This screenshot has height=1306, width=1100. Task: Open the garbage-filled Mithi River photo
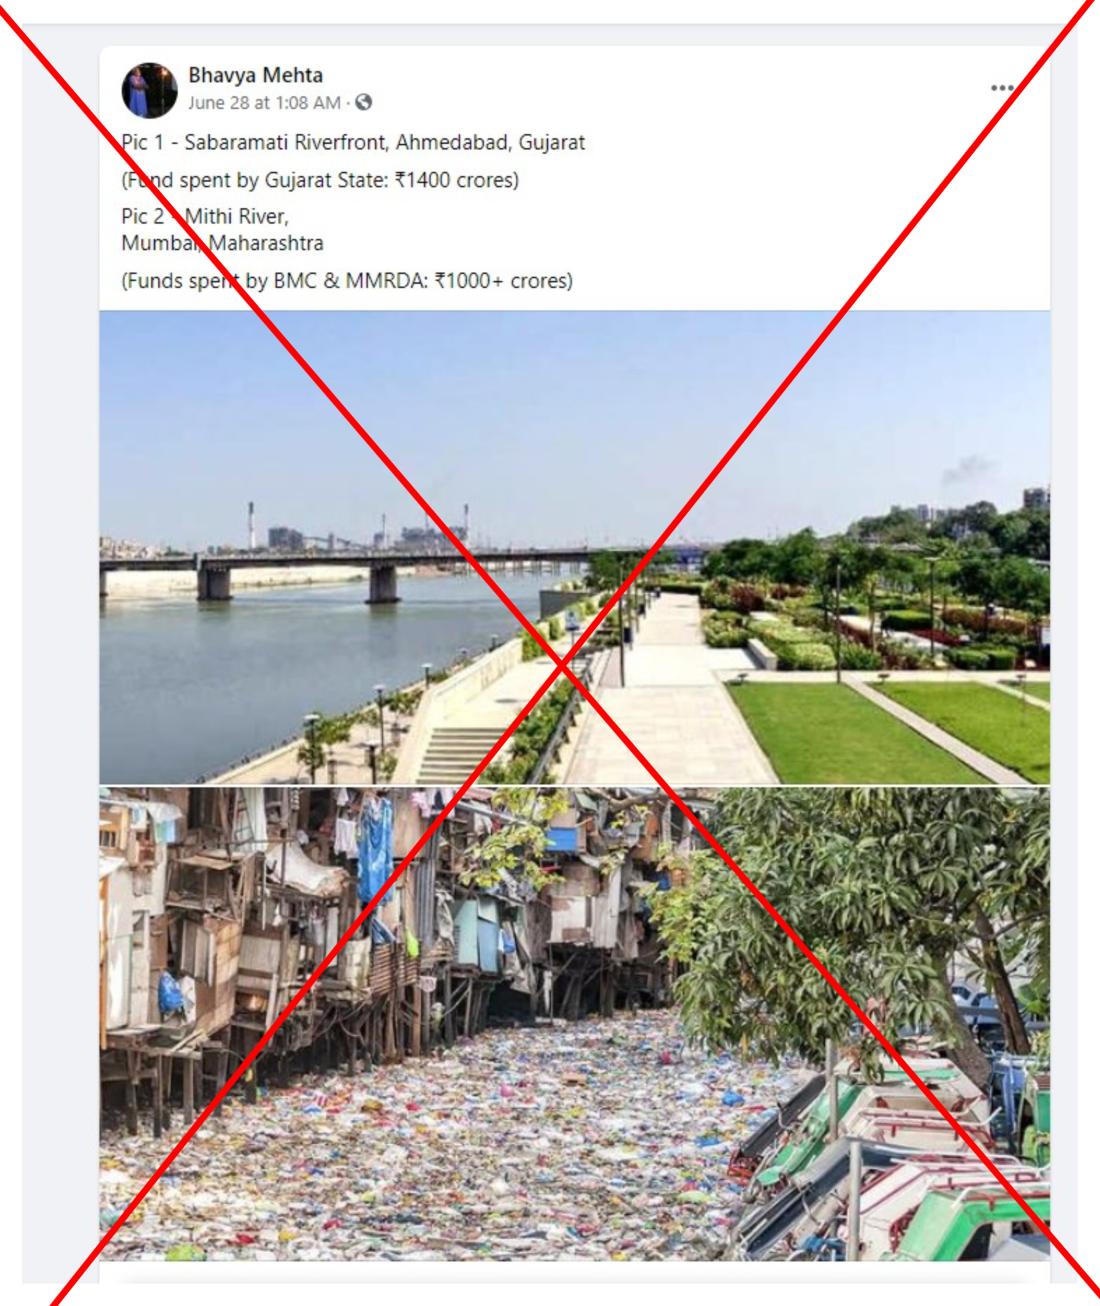click(x=575, y=1023)
